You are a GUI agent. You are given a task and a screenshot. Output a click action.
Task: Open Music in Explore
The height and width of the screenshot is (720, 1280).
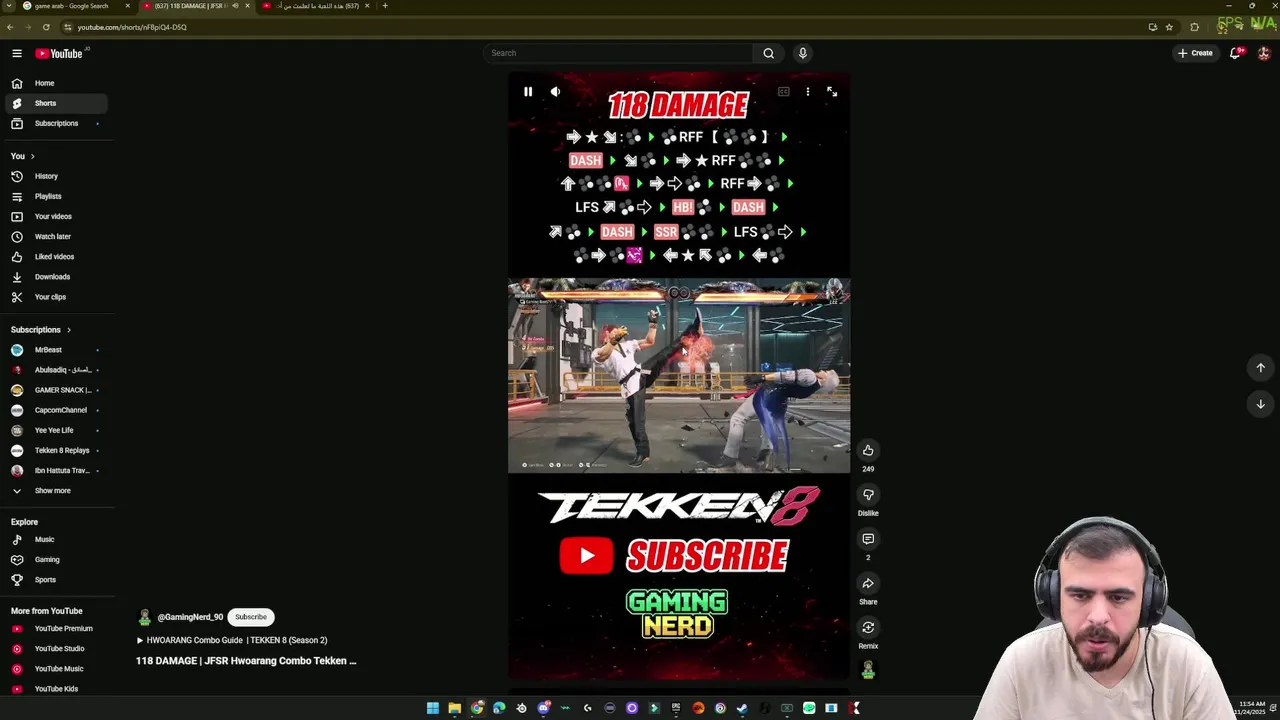click(55, 539)
